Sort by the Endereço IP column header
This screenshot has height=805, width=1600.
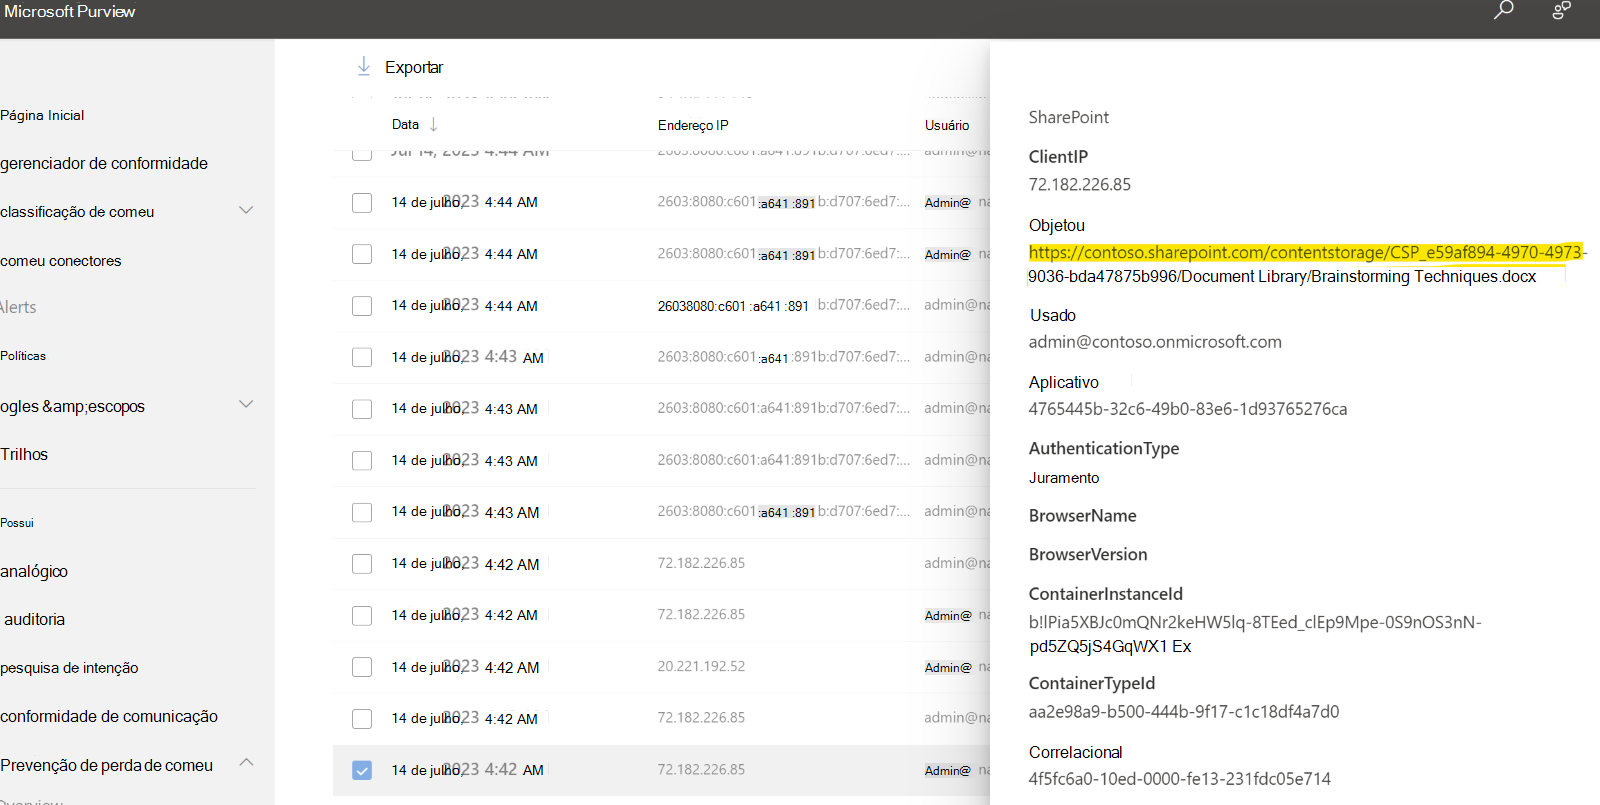tap(693, 125)
